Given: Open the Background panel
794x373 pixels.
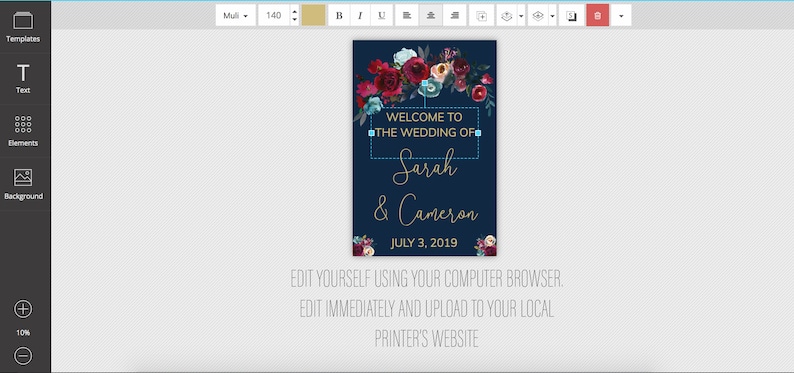Looking at the screenshot, I should point(23,184).
